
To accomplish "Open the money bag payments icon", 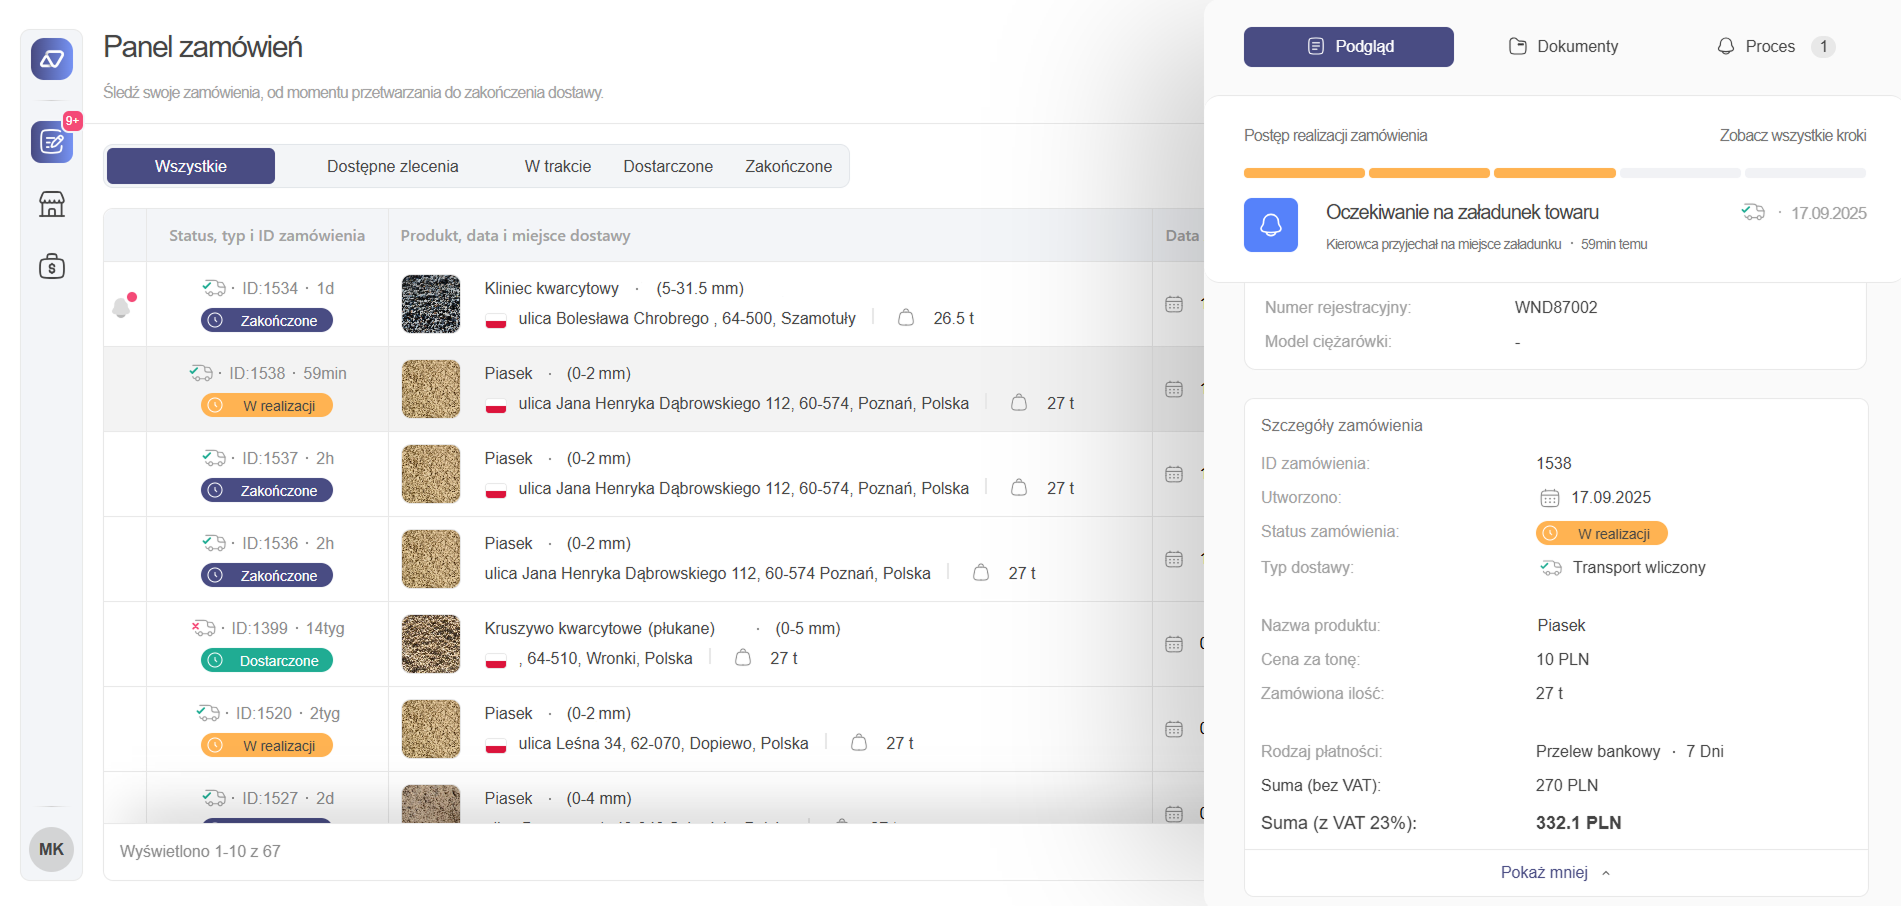I will pos(52,266).
